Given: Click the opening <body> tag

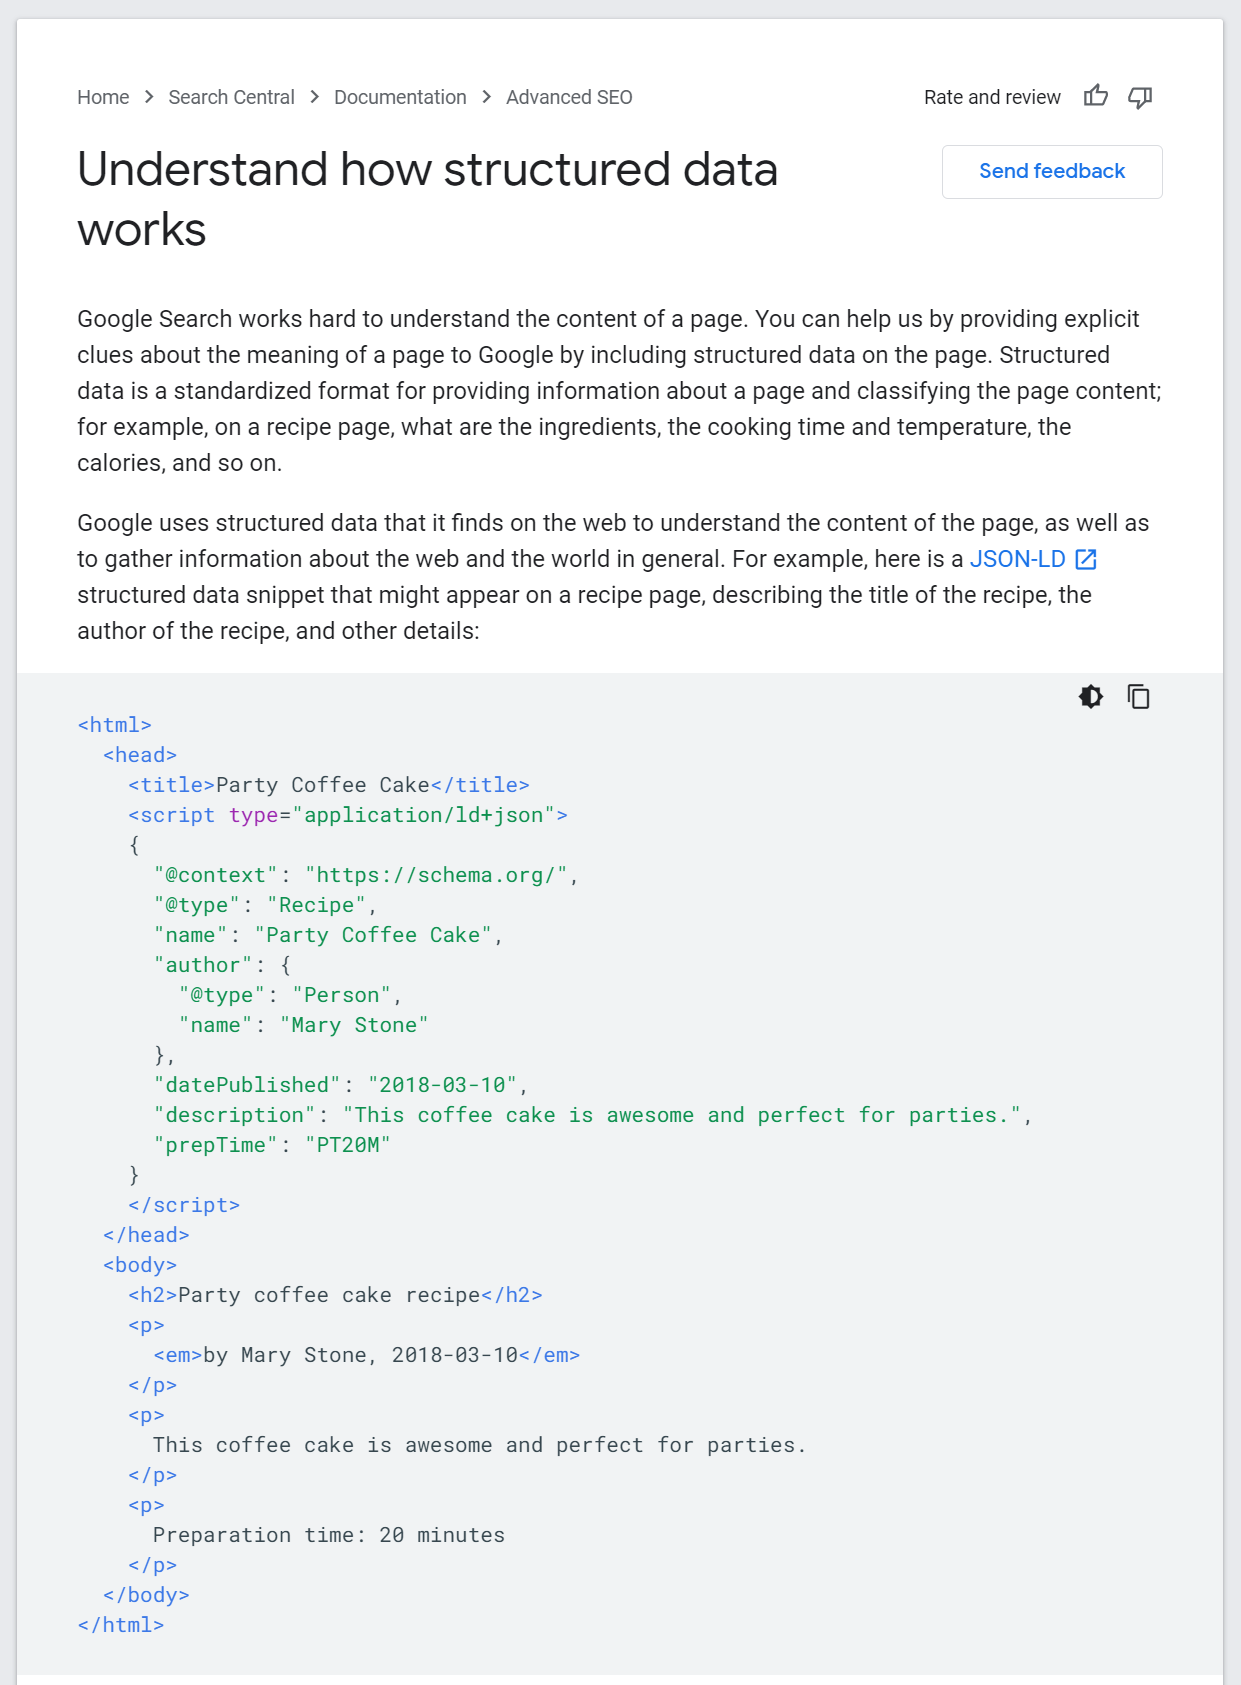Looking at the screenshot, I should [x=140, y=1265].
